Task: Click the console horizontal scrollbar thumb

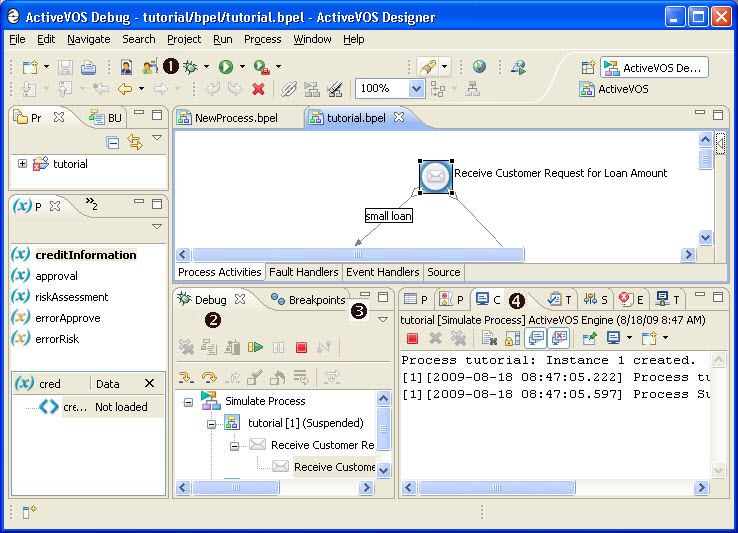Action: click(496, 487)
